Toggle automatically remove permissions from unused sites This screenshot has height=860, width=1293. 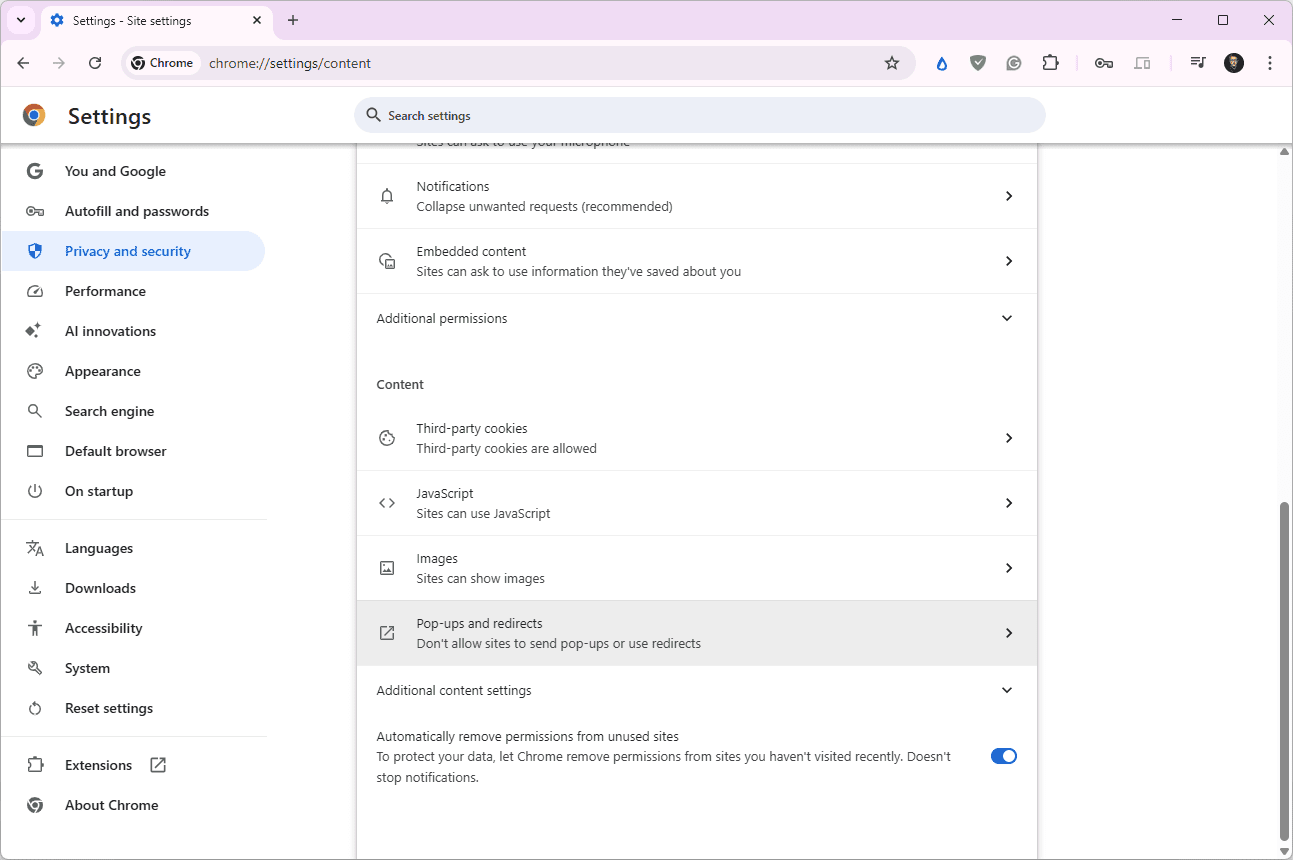(1003, 756)
